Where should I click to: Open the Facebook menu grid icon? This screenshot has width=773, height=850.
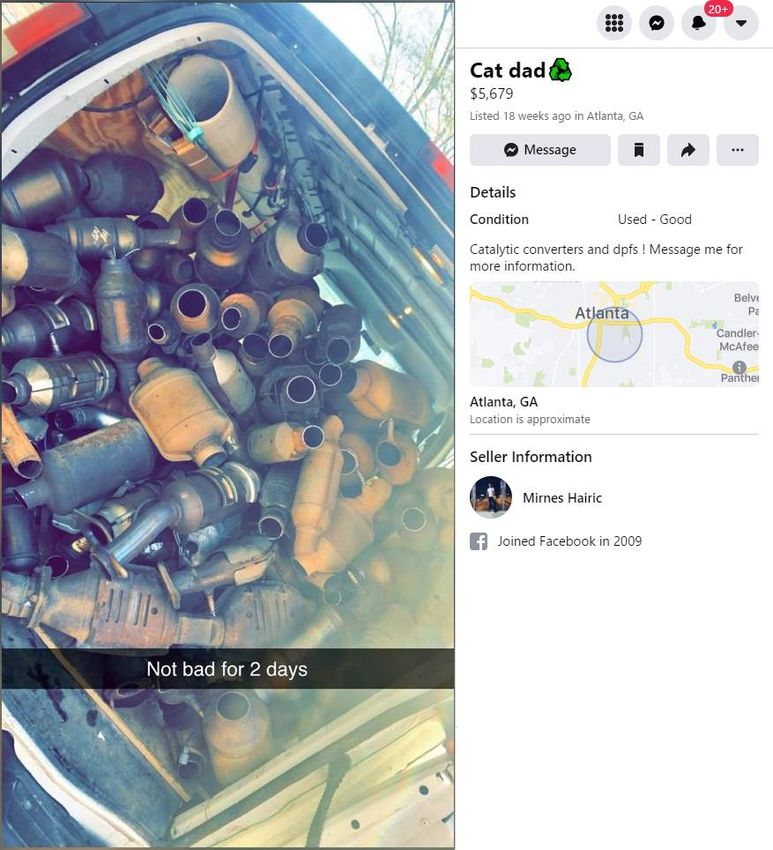point(614,23)
